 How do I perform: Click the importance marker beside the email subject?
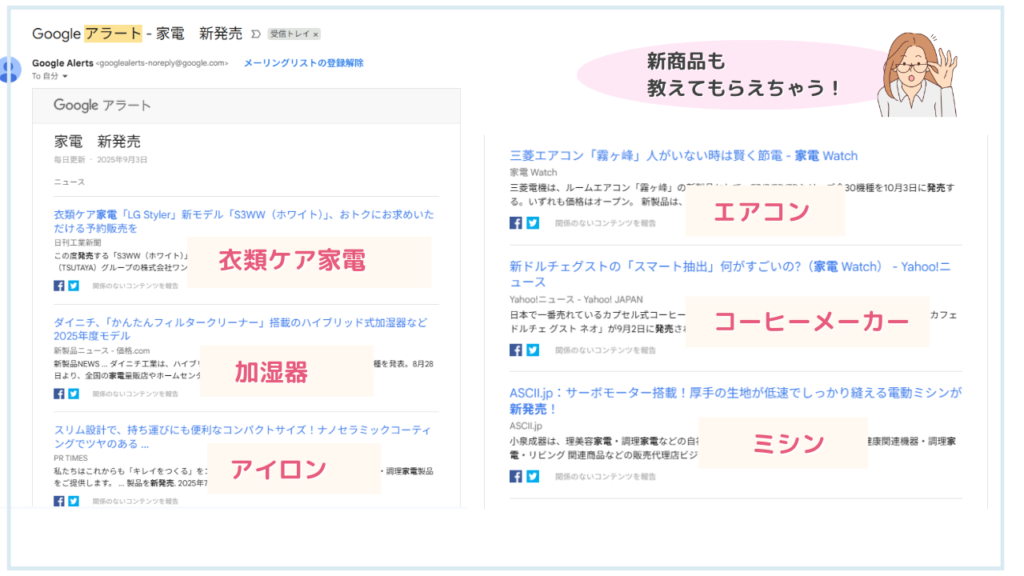tap(256, 34)
